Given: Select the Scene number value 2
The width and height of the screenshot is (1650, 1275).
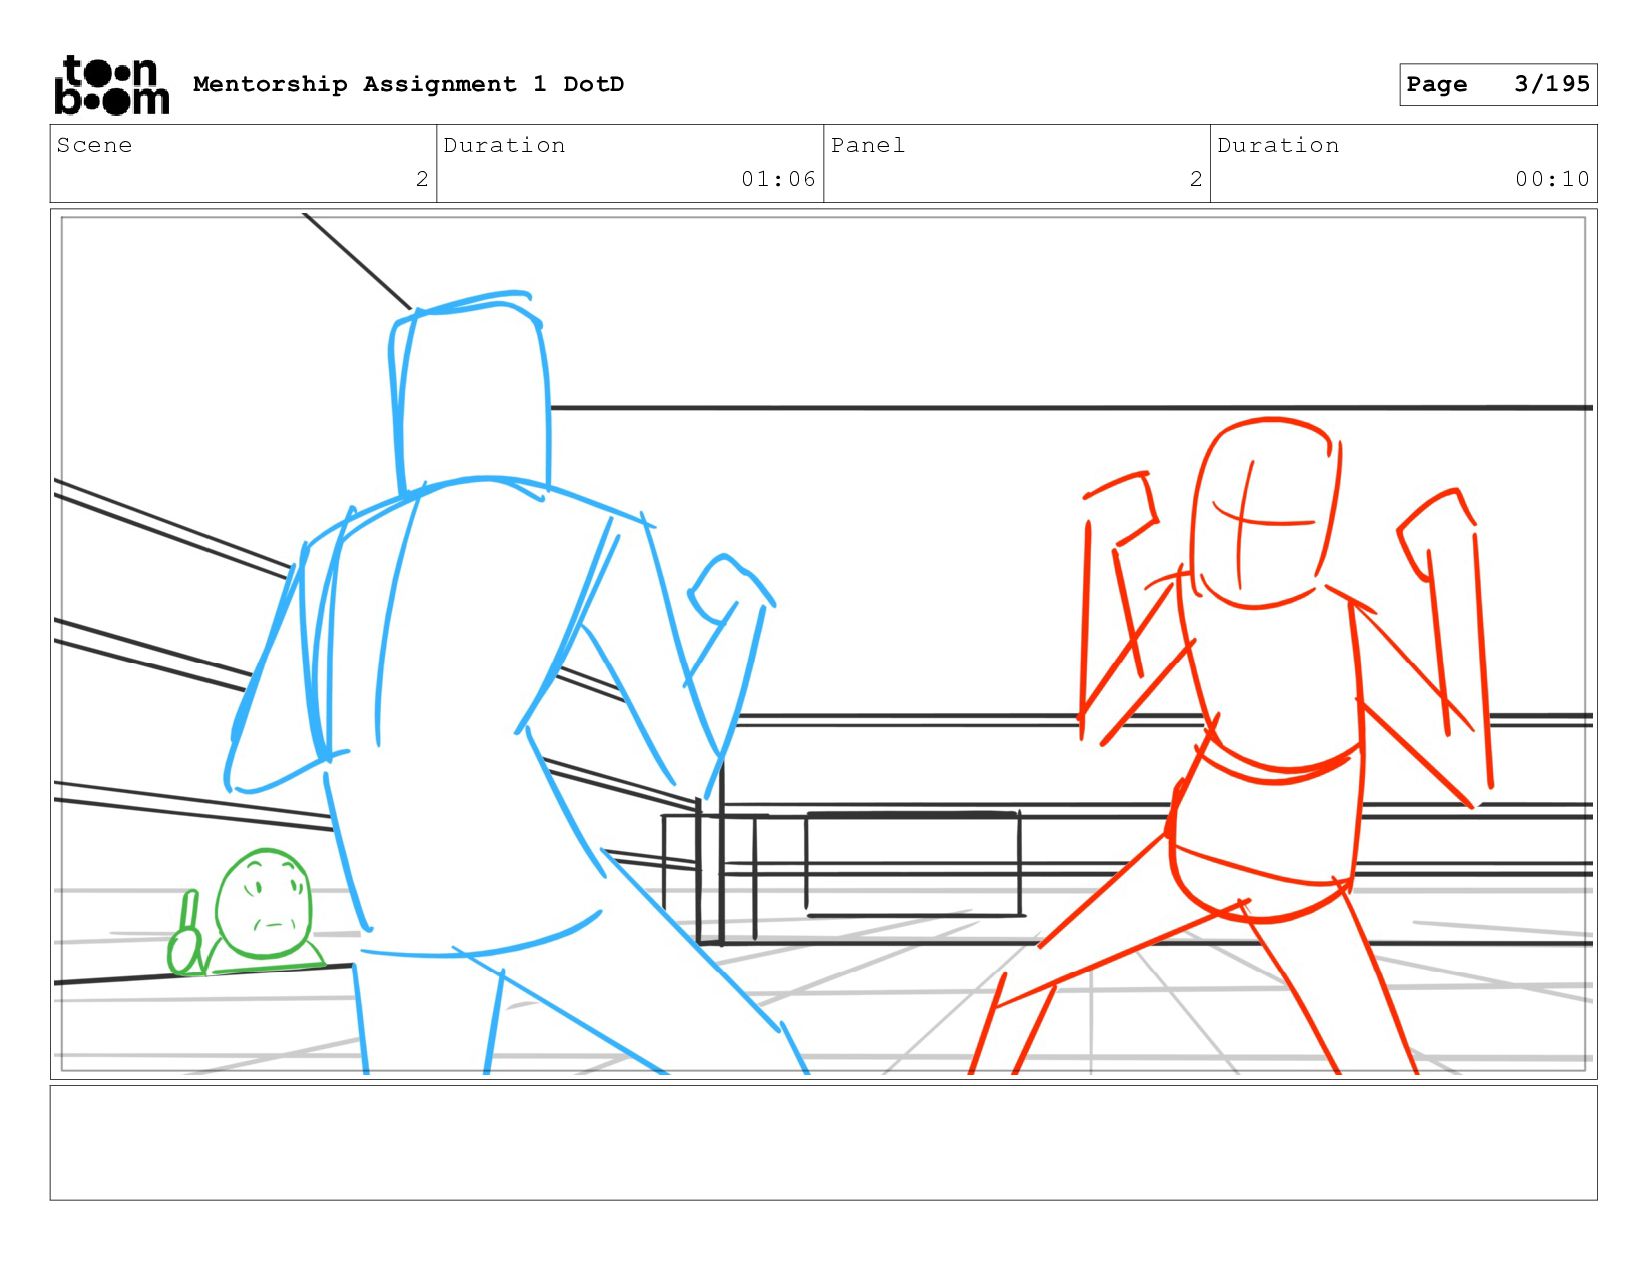Looking at the screenshot, I should point(422,179).
